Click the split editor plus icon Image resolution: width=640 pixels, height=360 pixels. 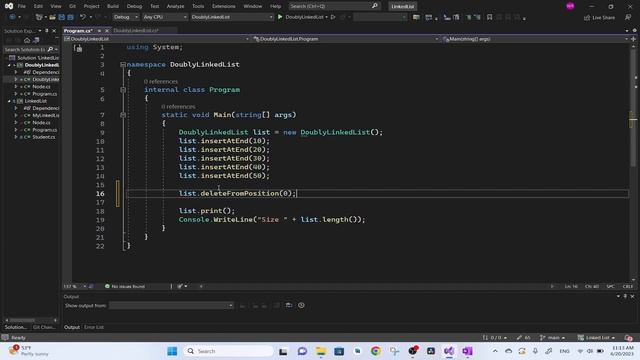(x=633, y=39)
